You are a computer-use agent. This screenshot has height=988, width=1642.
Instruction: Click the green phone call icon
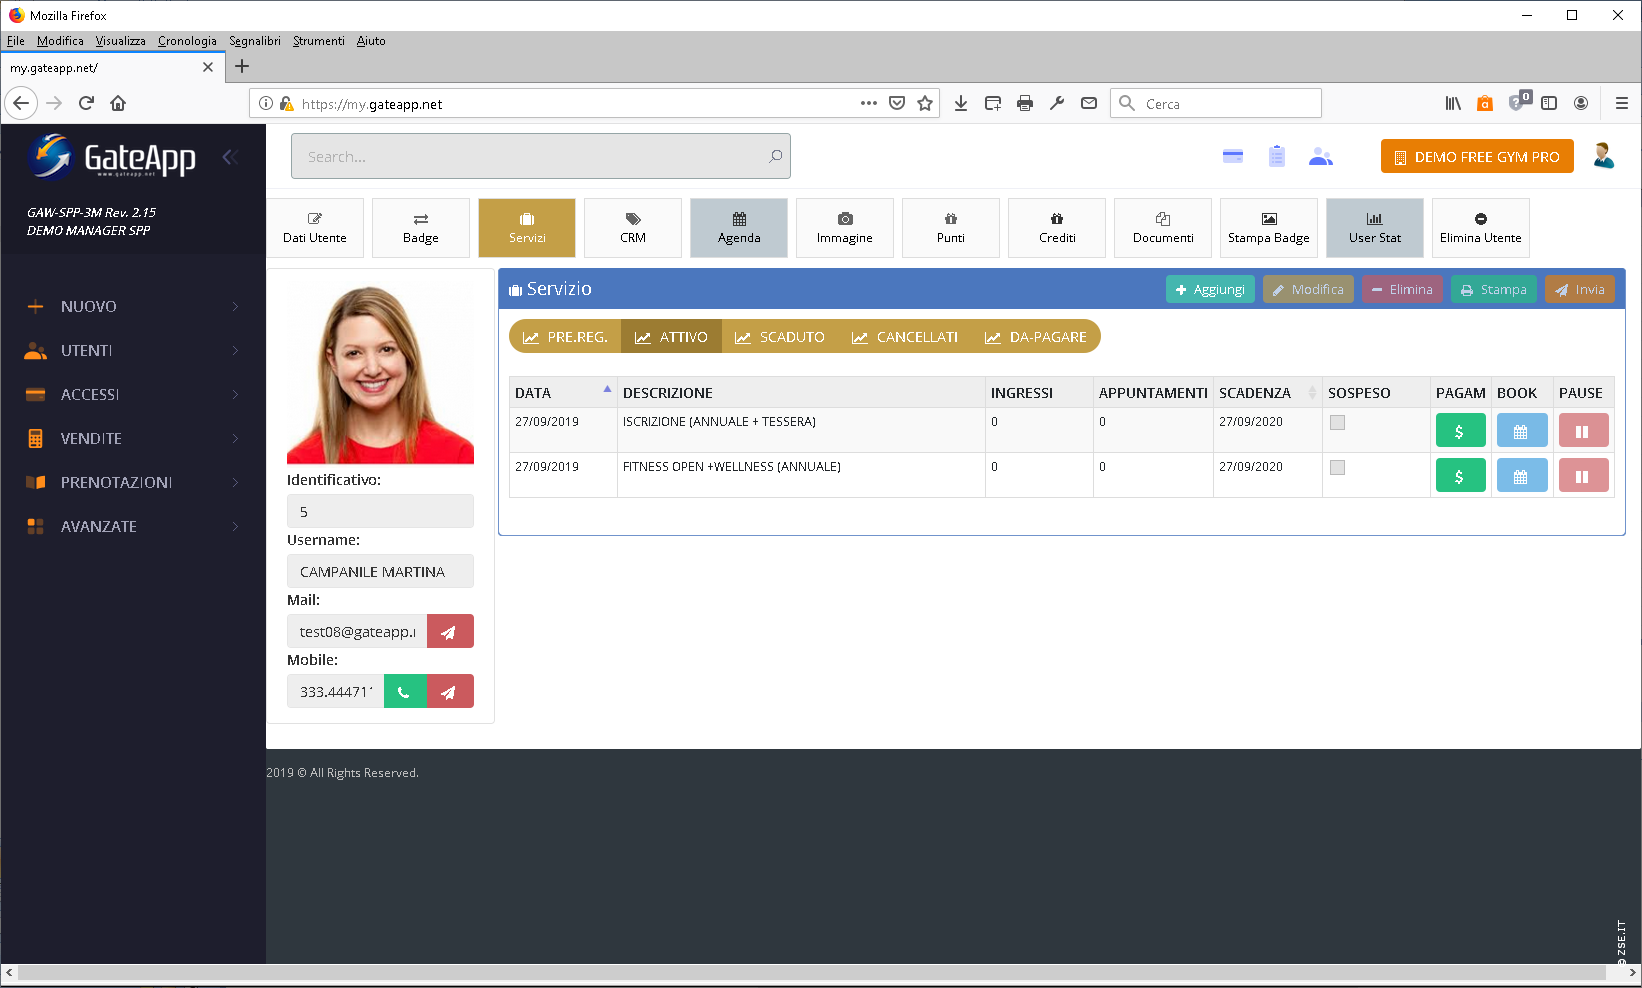(x=405, y=691)
